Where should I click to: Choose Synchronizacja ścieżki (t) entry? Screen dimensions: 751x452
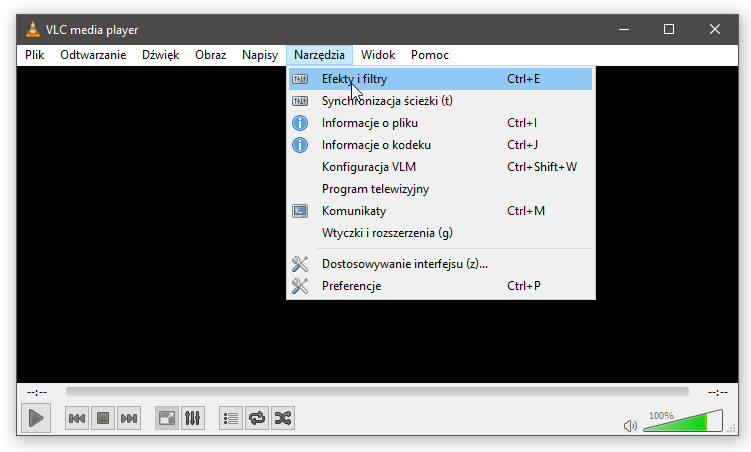440,101
